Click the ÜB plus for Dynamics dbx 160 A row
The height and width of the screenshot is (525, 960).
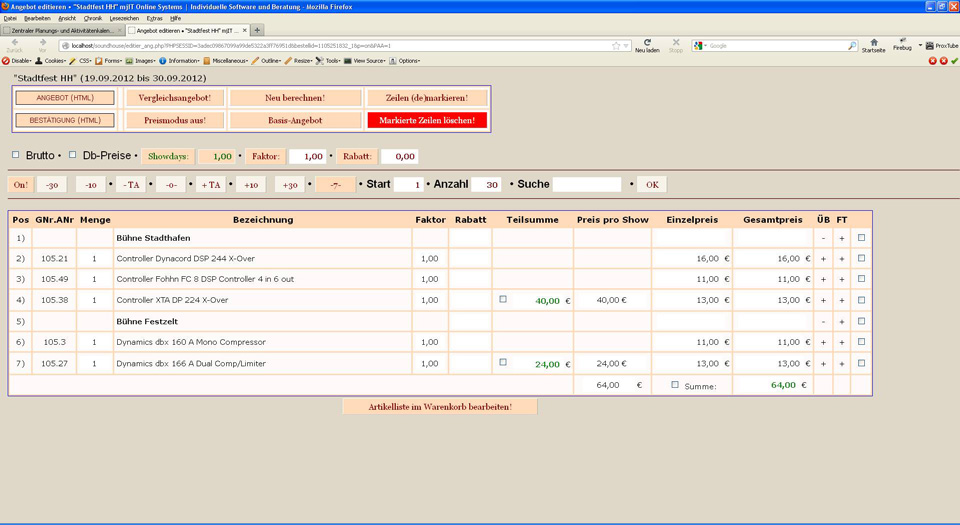tap(823, 343)
